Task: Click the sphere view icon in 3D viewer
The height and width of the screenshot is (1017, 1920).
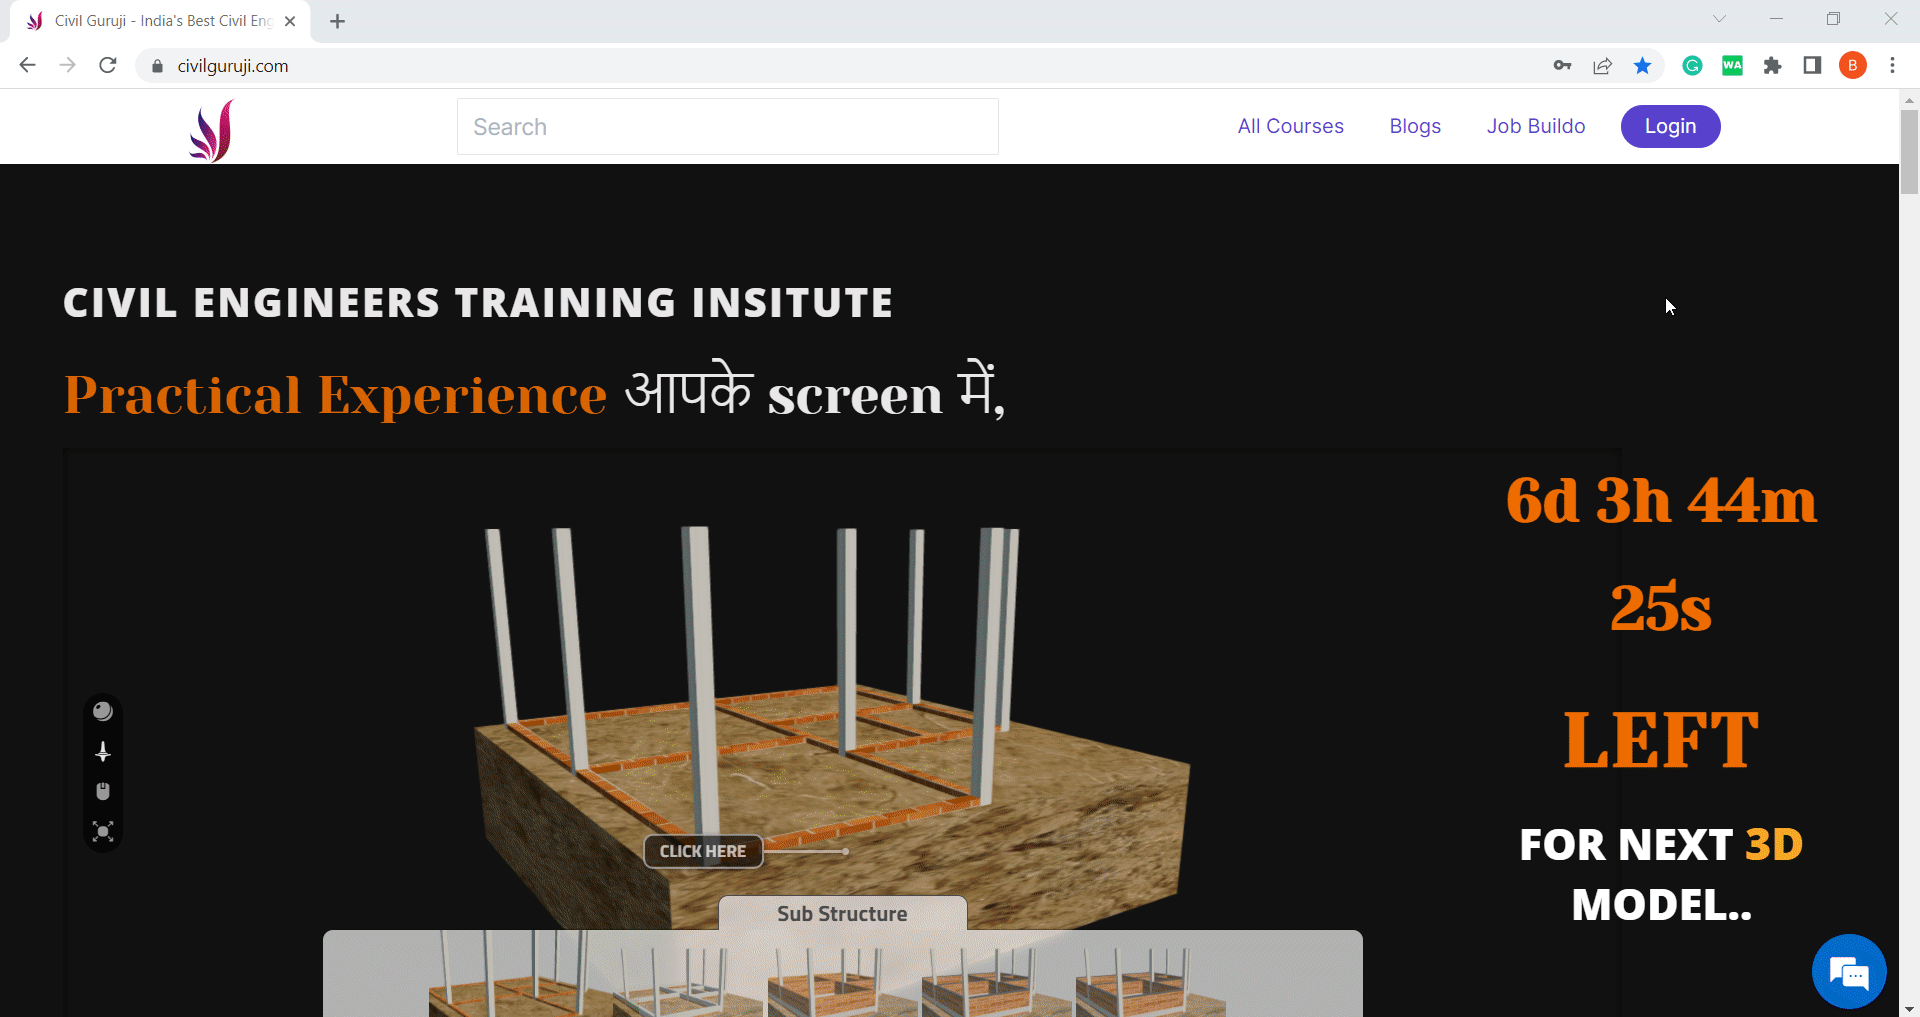Action: click(103, 711)
